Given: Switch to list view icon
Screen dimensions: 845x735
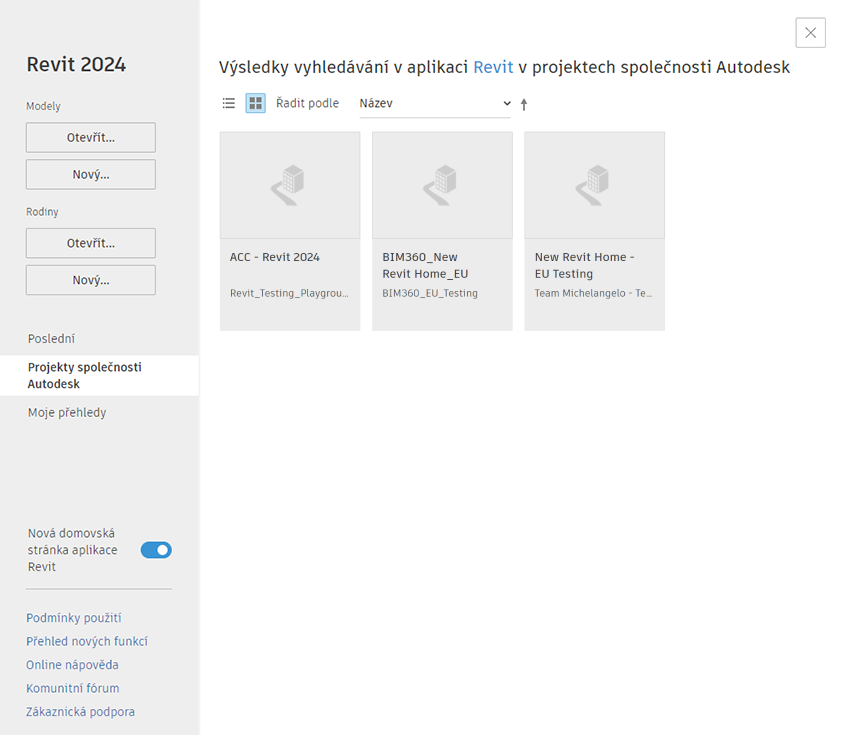Looking at the screenshot, I should 228,103.
